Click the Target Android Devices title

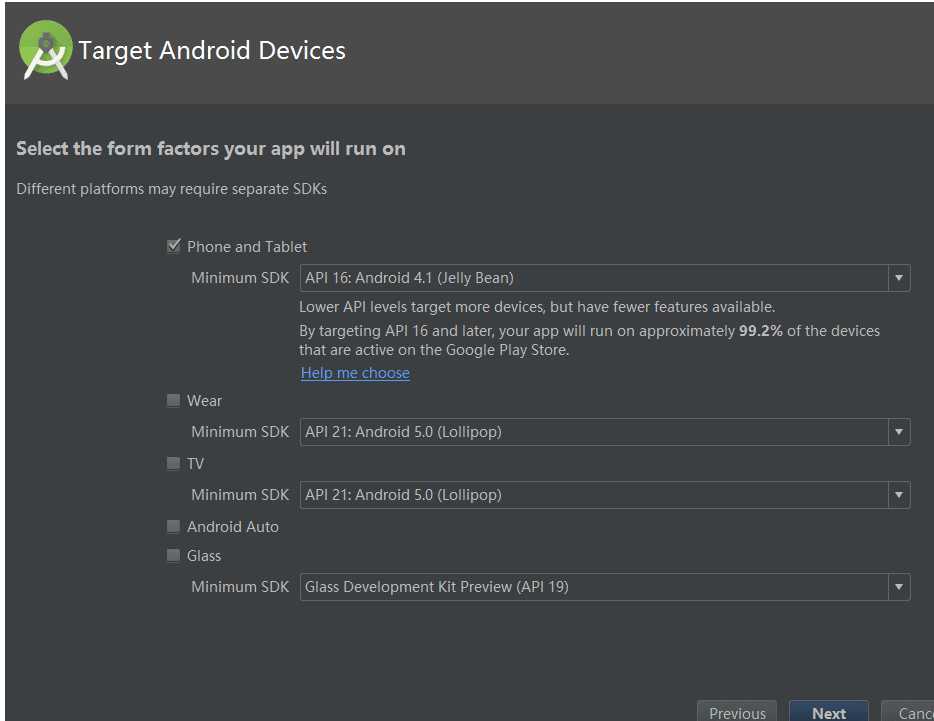tap(212, 51)
